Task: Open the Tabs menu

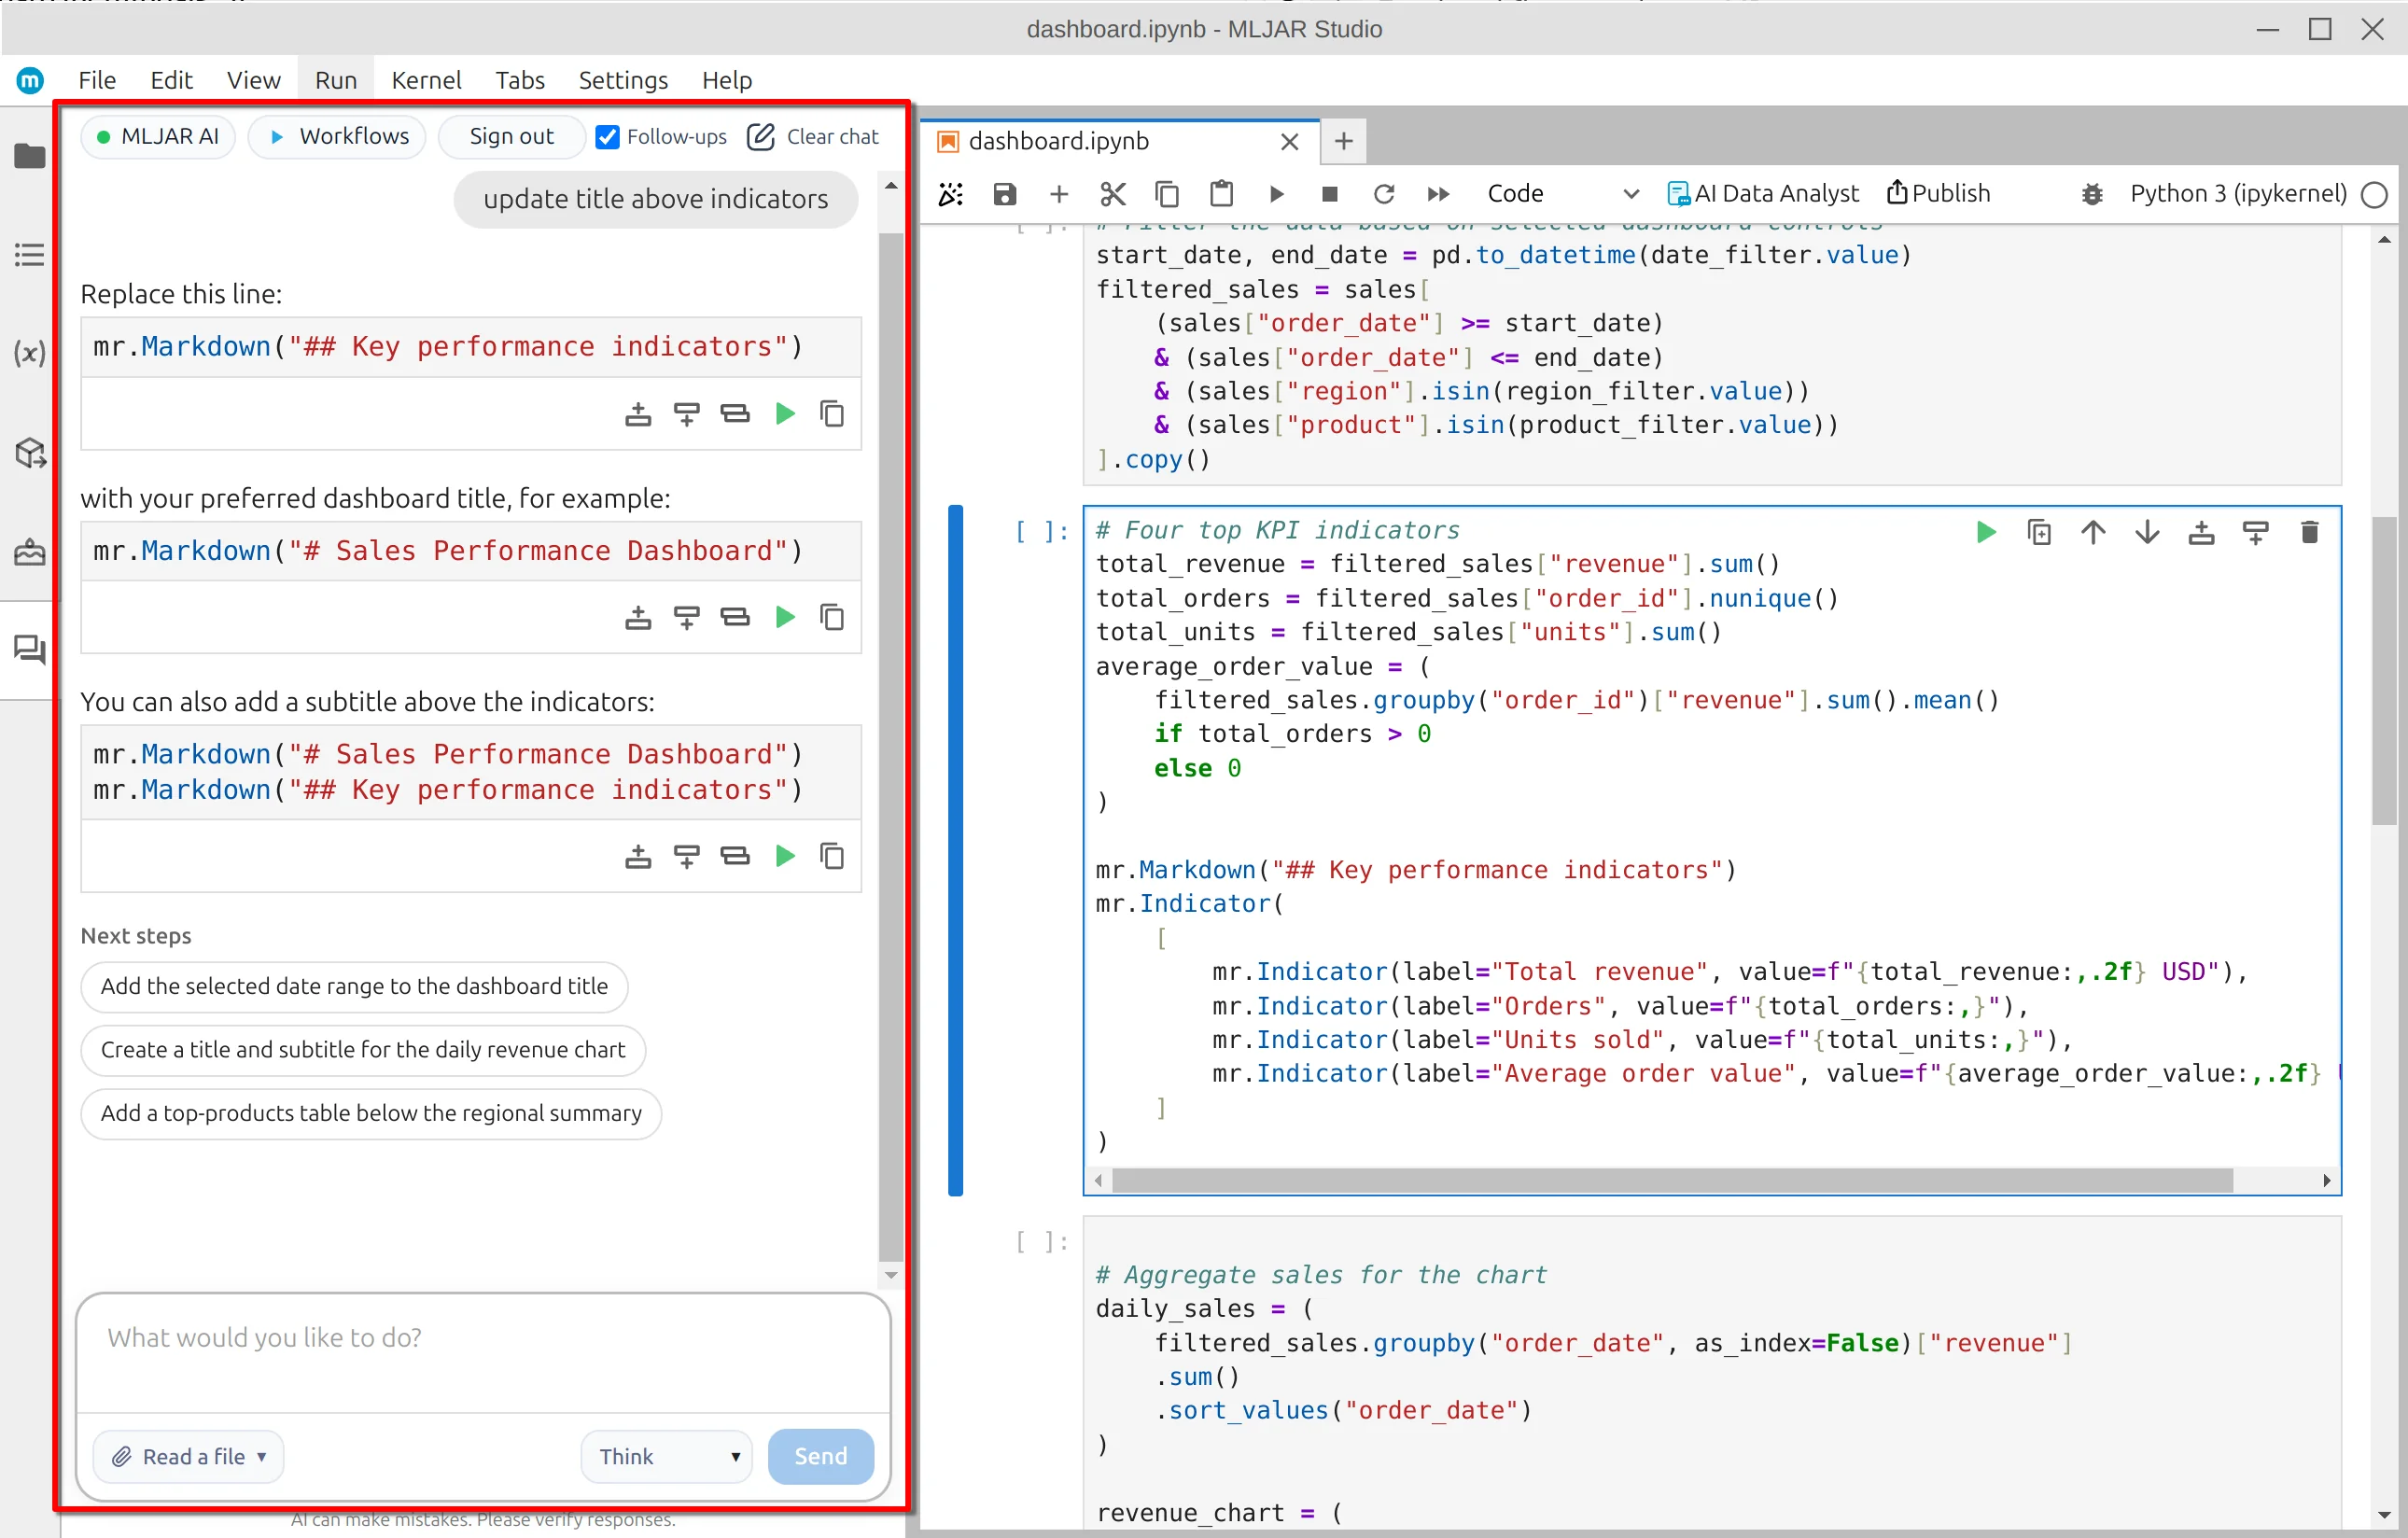Action: [520, 80]
